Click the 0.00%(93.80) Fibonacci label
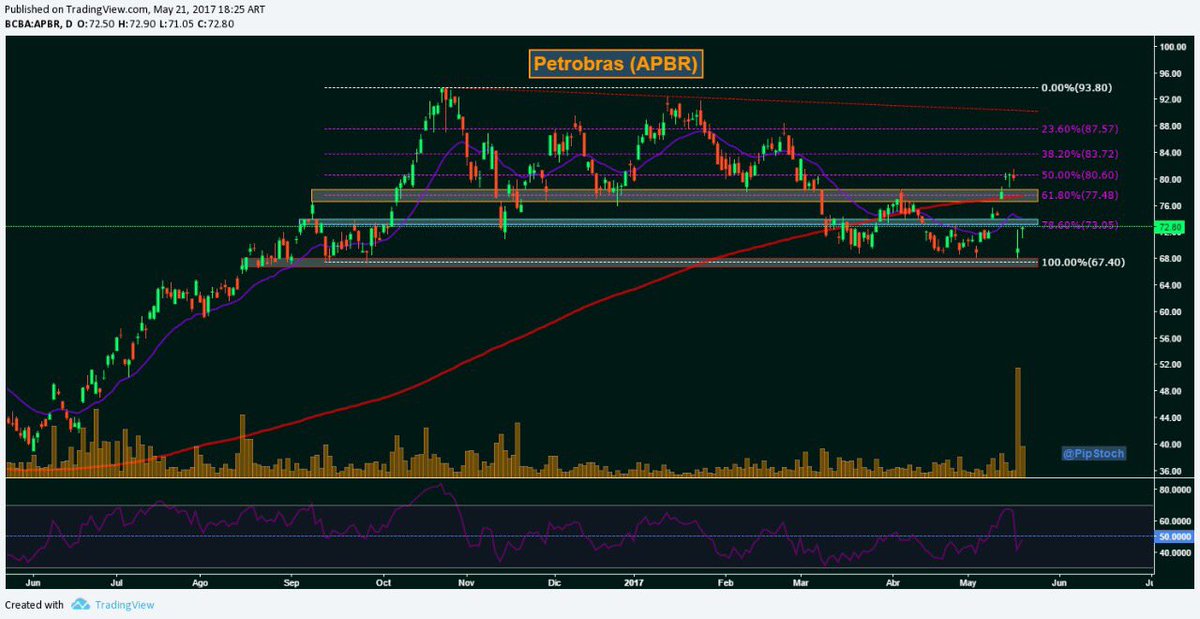1200x619 pixels. (1078, 88)
